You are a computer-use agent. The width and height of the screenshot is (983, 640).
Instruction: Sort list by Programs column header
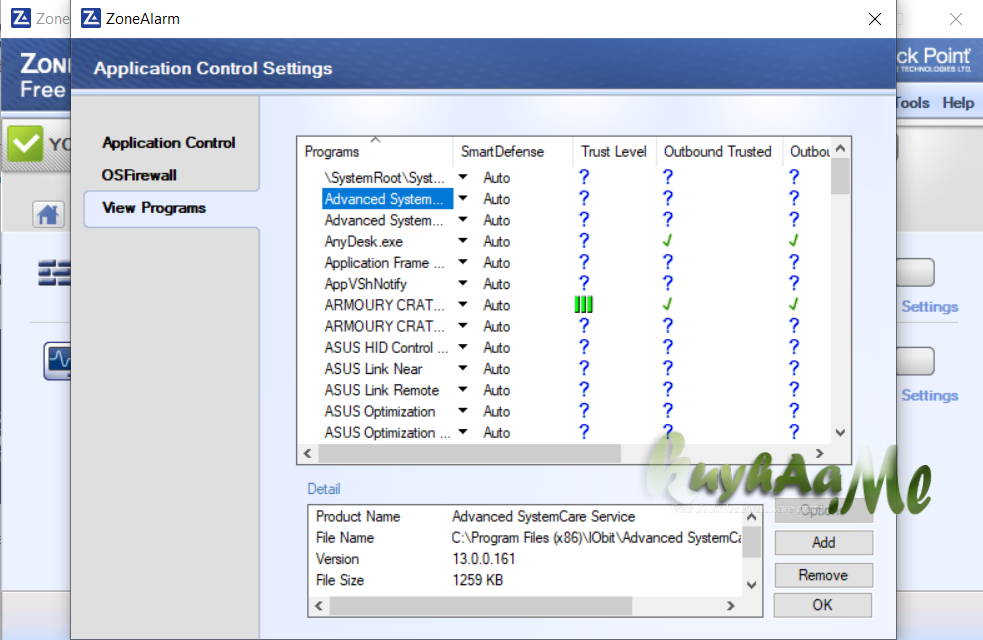point(375,151)
